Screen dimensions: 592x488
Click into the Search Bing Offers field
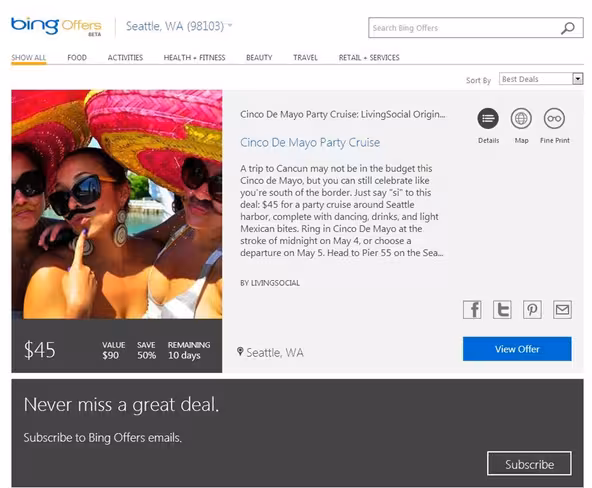tap(464, 28)
